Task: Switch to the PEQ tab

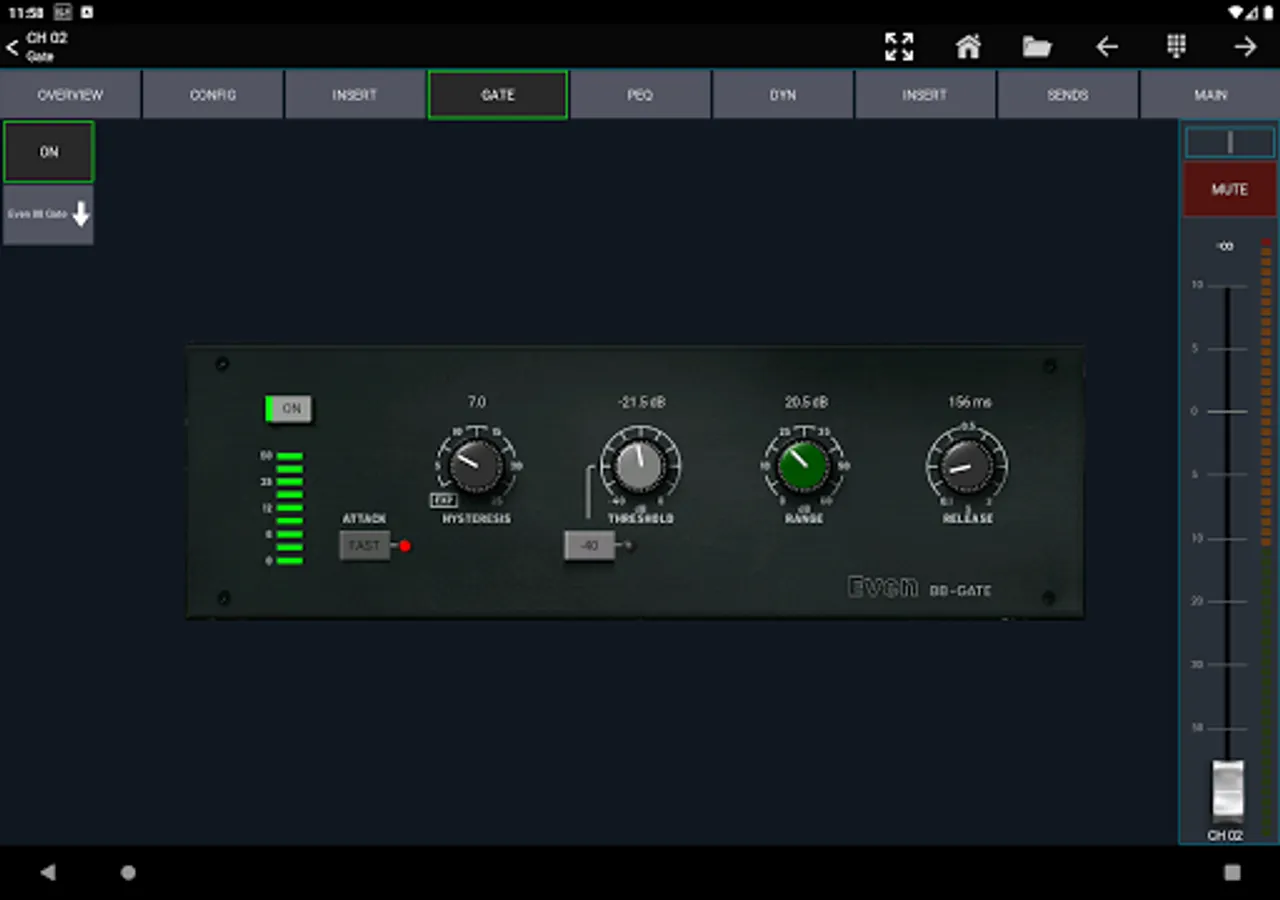Action: tap(640, 95)
